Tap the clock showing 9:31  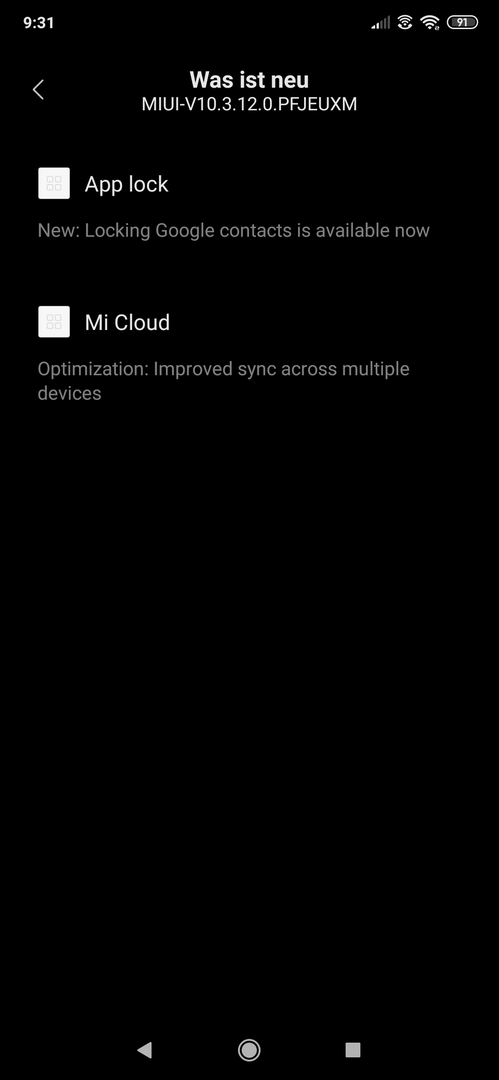(39, 23)
